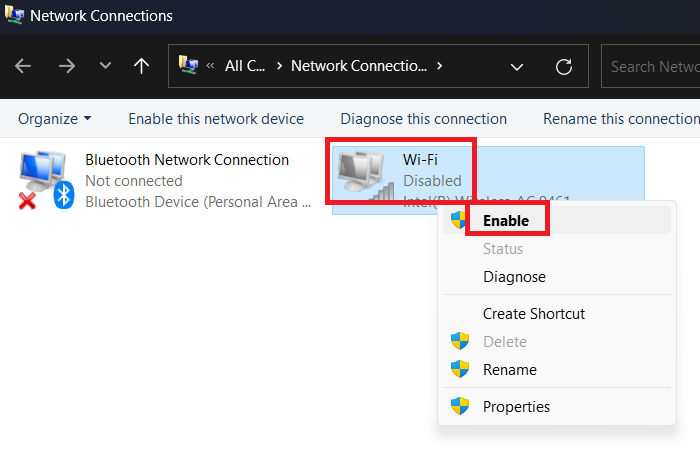Viewport: 700px width, 459px height.
Task: Click Diagnose this connection
Action: click(423, 119)
